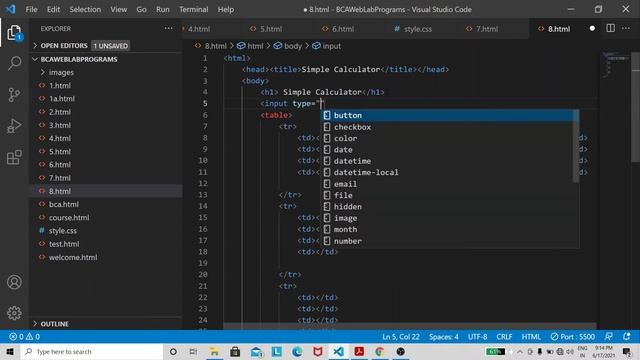Click HTML language mode indicator
Screen dimensions: 640x360
pyautogui.click(x=531, y=337)
